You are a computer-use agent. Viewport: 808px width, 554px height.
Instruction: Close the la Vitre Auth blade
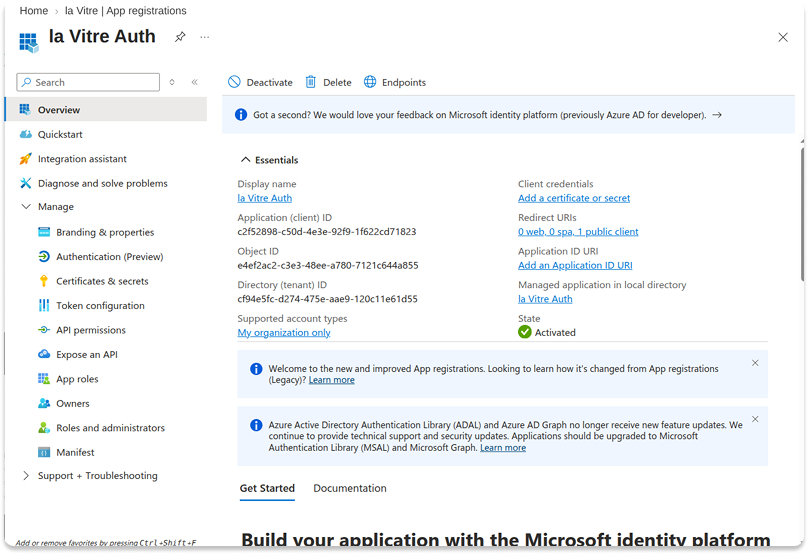[783, 37]
